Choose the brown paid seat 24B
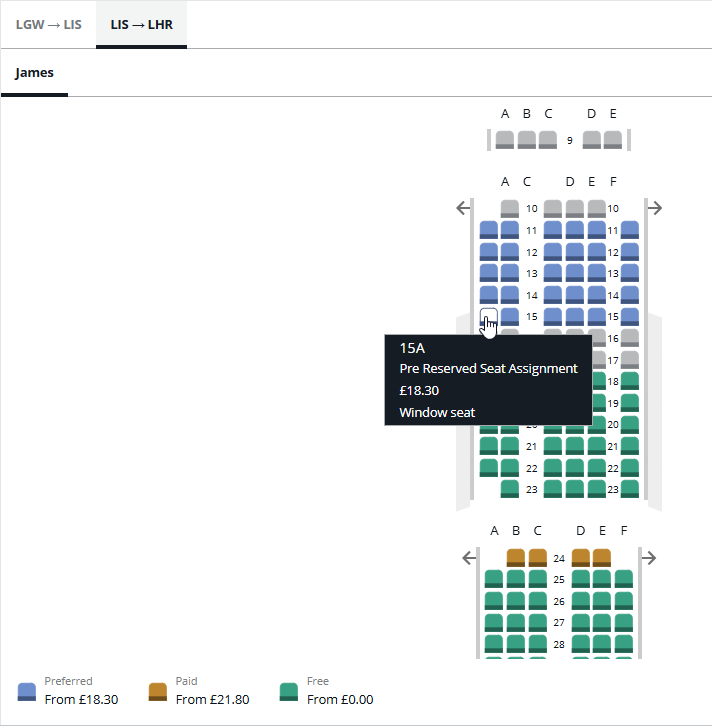The image size is (712, 726). (x=516, y=558)
